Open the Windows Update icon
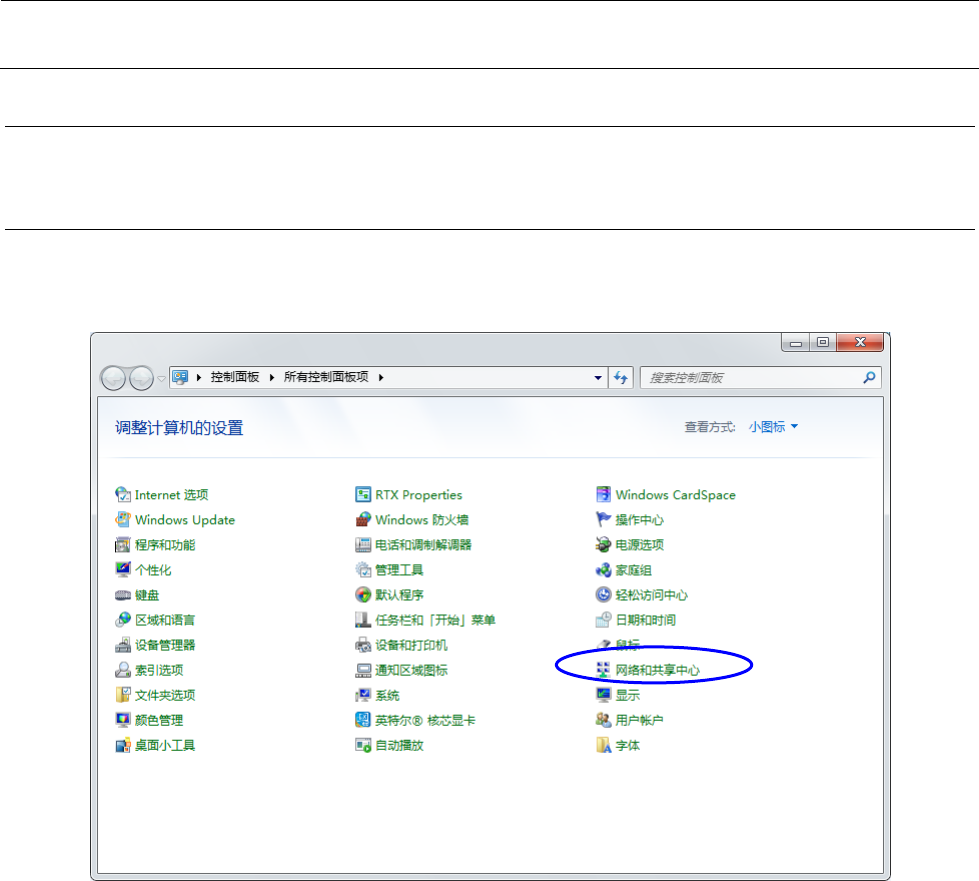The width and height of the screenshot is (979, 881). [x=123, y=519]
